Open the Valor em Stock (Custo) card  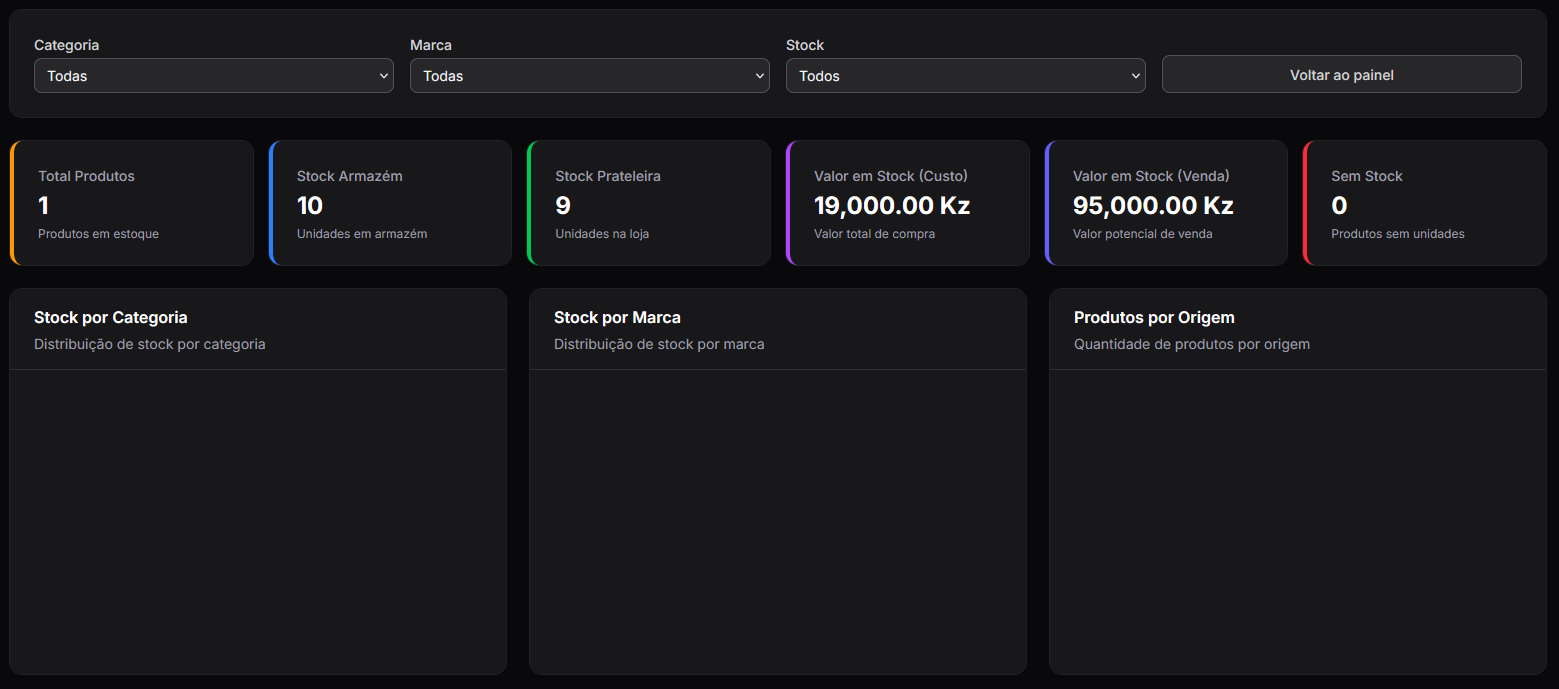click(908, 203)
